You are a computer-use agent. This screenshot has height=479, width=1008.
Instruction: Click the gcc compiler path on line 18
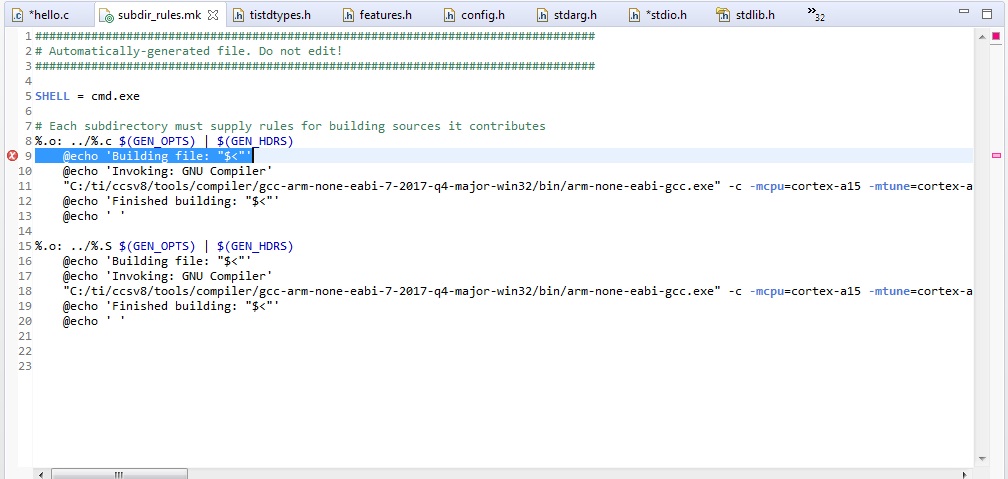coord(392,291)
